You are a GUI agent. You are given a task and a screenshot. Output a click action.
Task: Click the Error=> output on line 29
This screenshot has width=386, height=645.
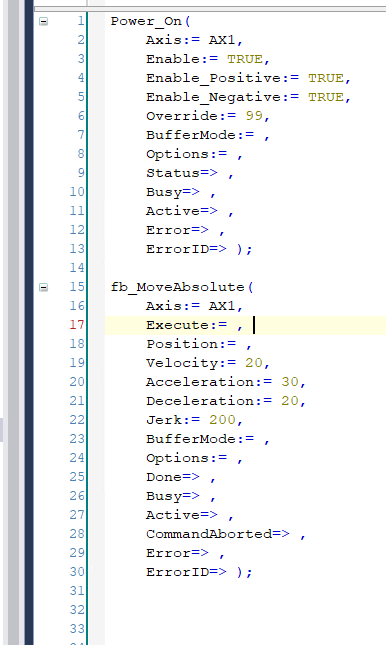tap(186, 553)
